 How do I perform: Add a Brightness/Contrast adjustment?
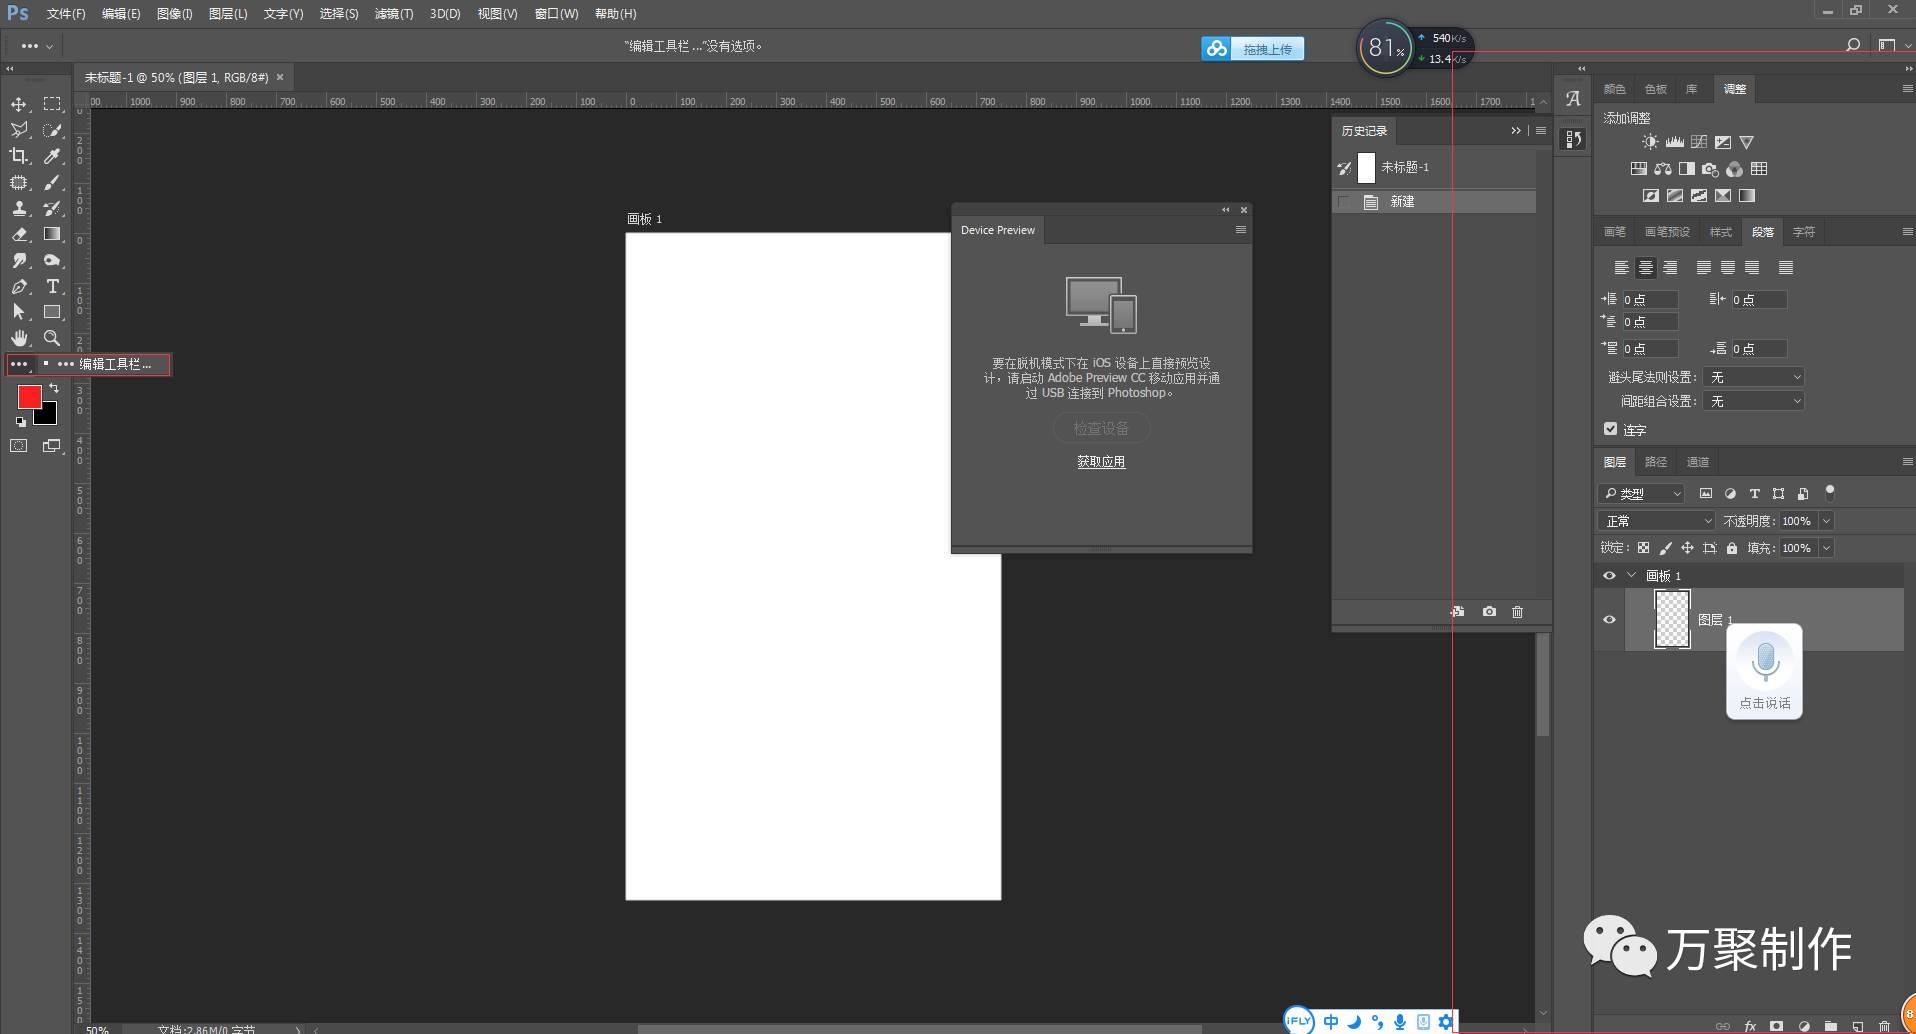1650,142
